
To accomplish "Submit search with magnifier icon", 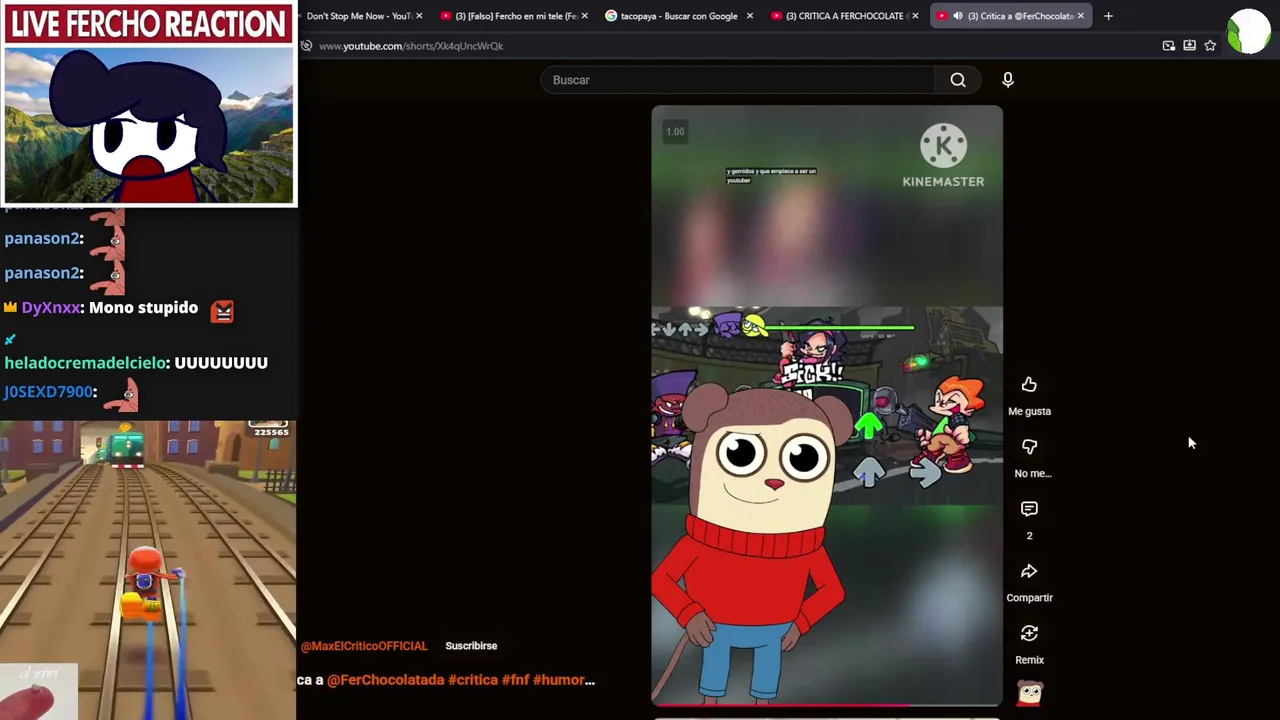I will click(x=958, y=80).
